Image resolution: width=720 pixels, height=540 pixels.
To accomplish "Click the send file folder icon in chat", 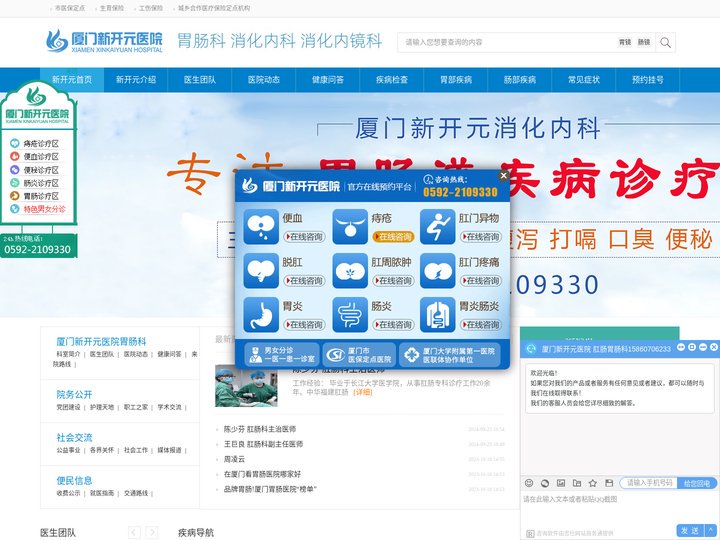I will pos(577,483).
